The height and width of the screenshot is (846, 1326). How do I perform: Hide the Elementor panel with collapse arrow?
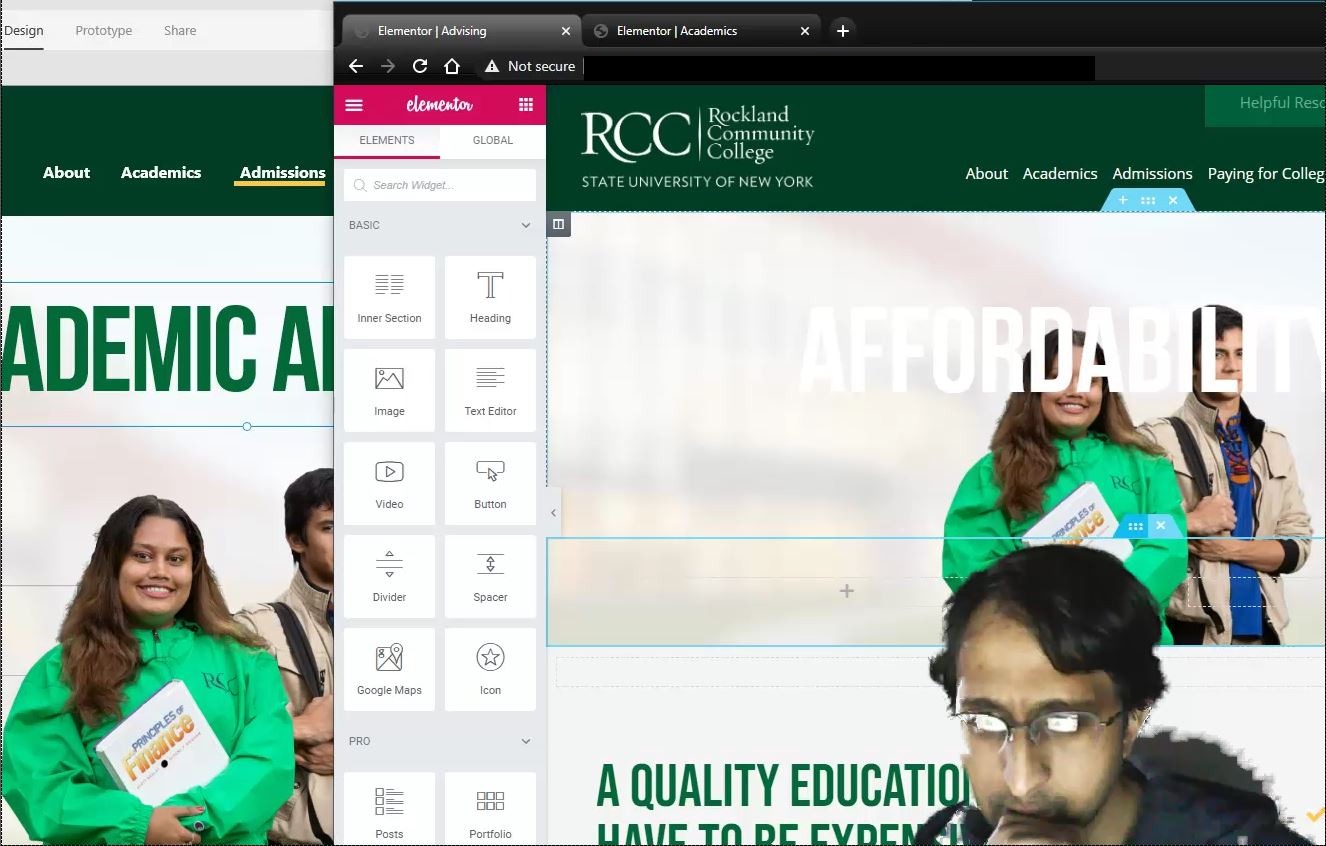[553, 513]
